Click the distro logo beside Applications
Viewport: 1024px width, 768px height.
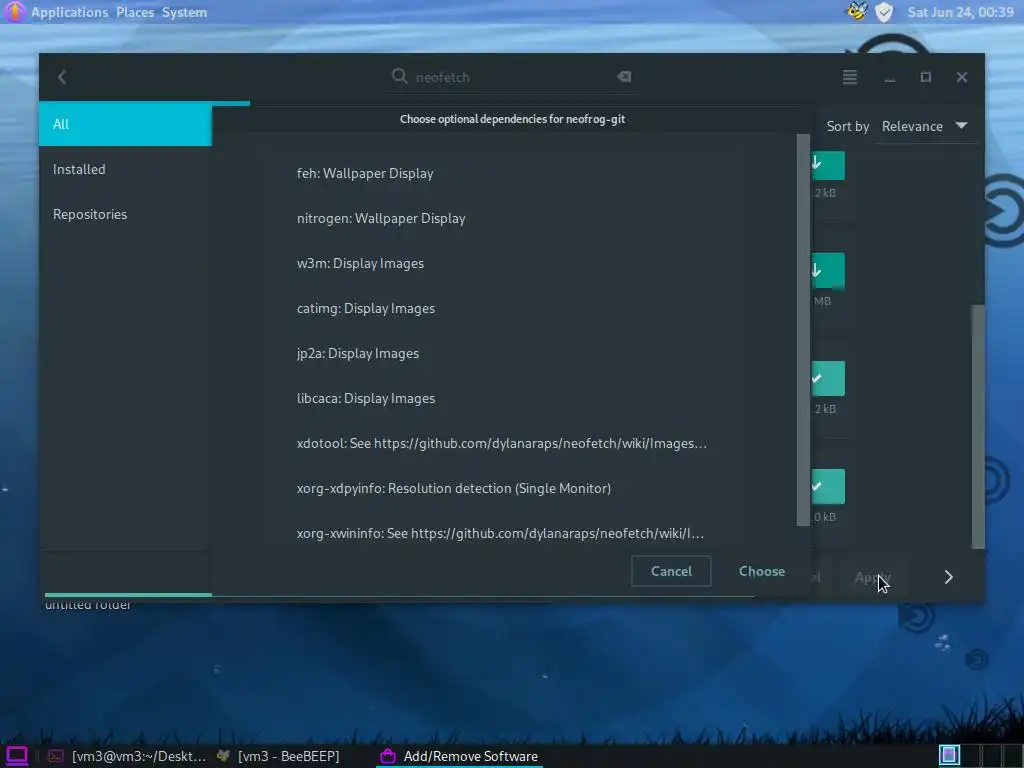click(x=14, y=12)
